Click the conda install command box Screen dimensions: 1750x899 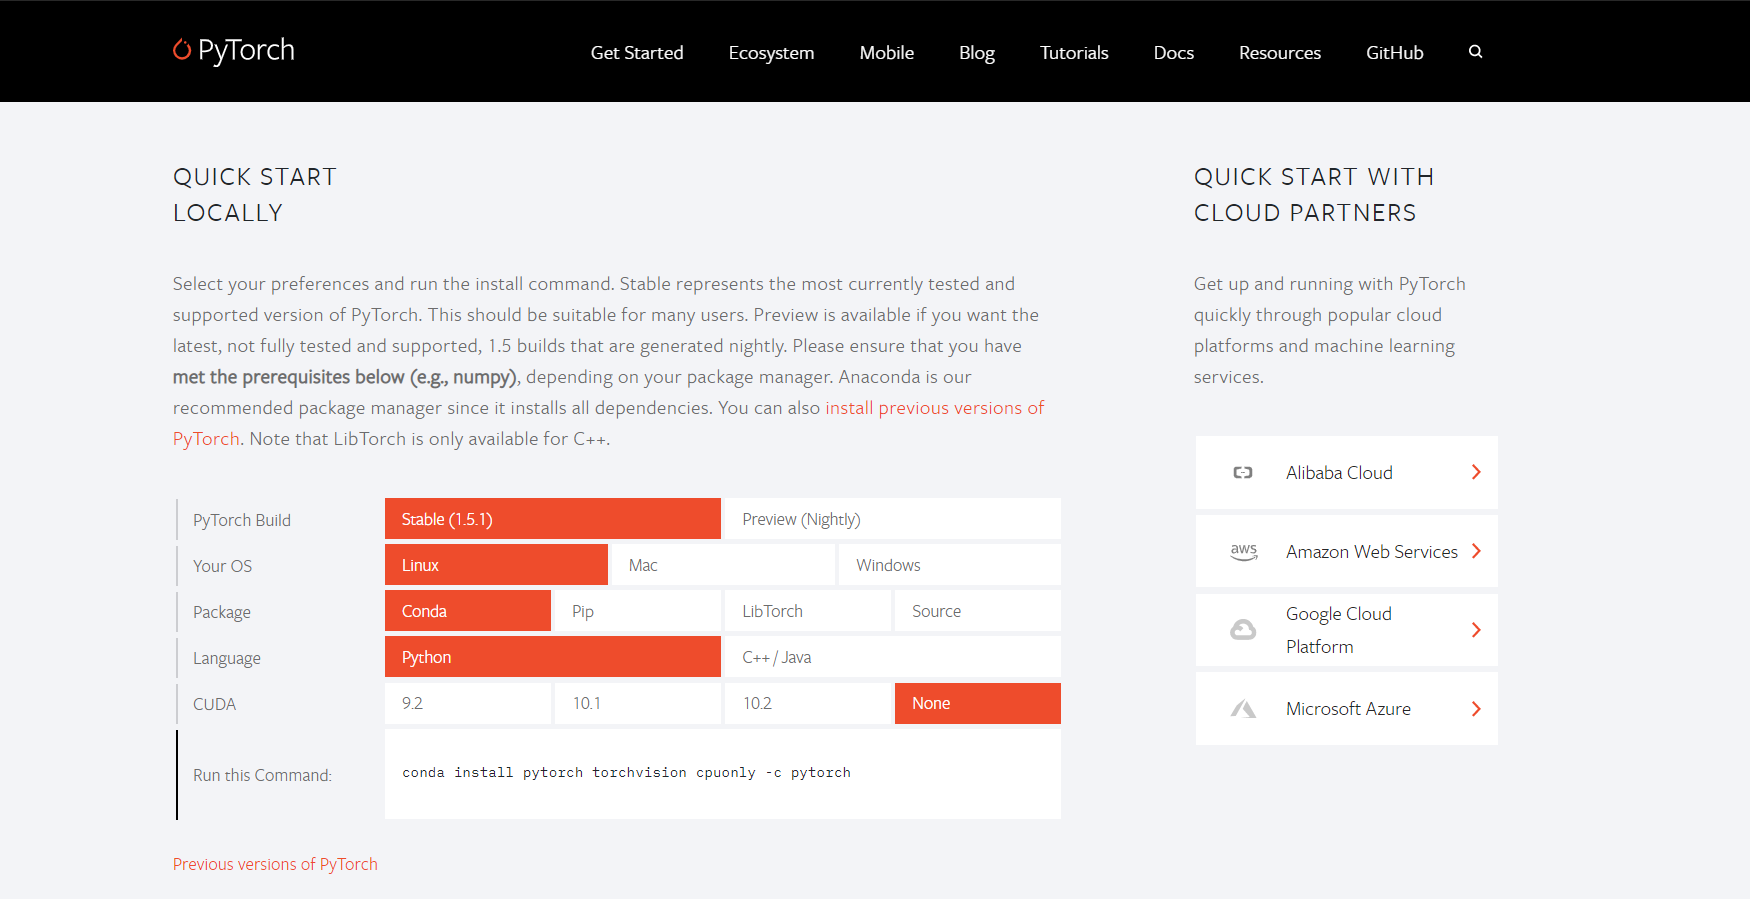723,774
